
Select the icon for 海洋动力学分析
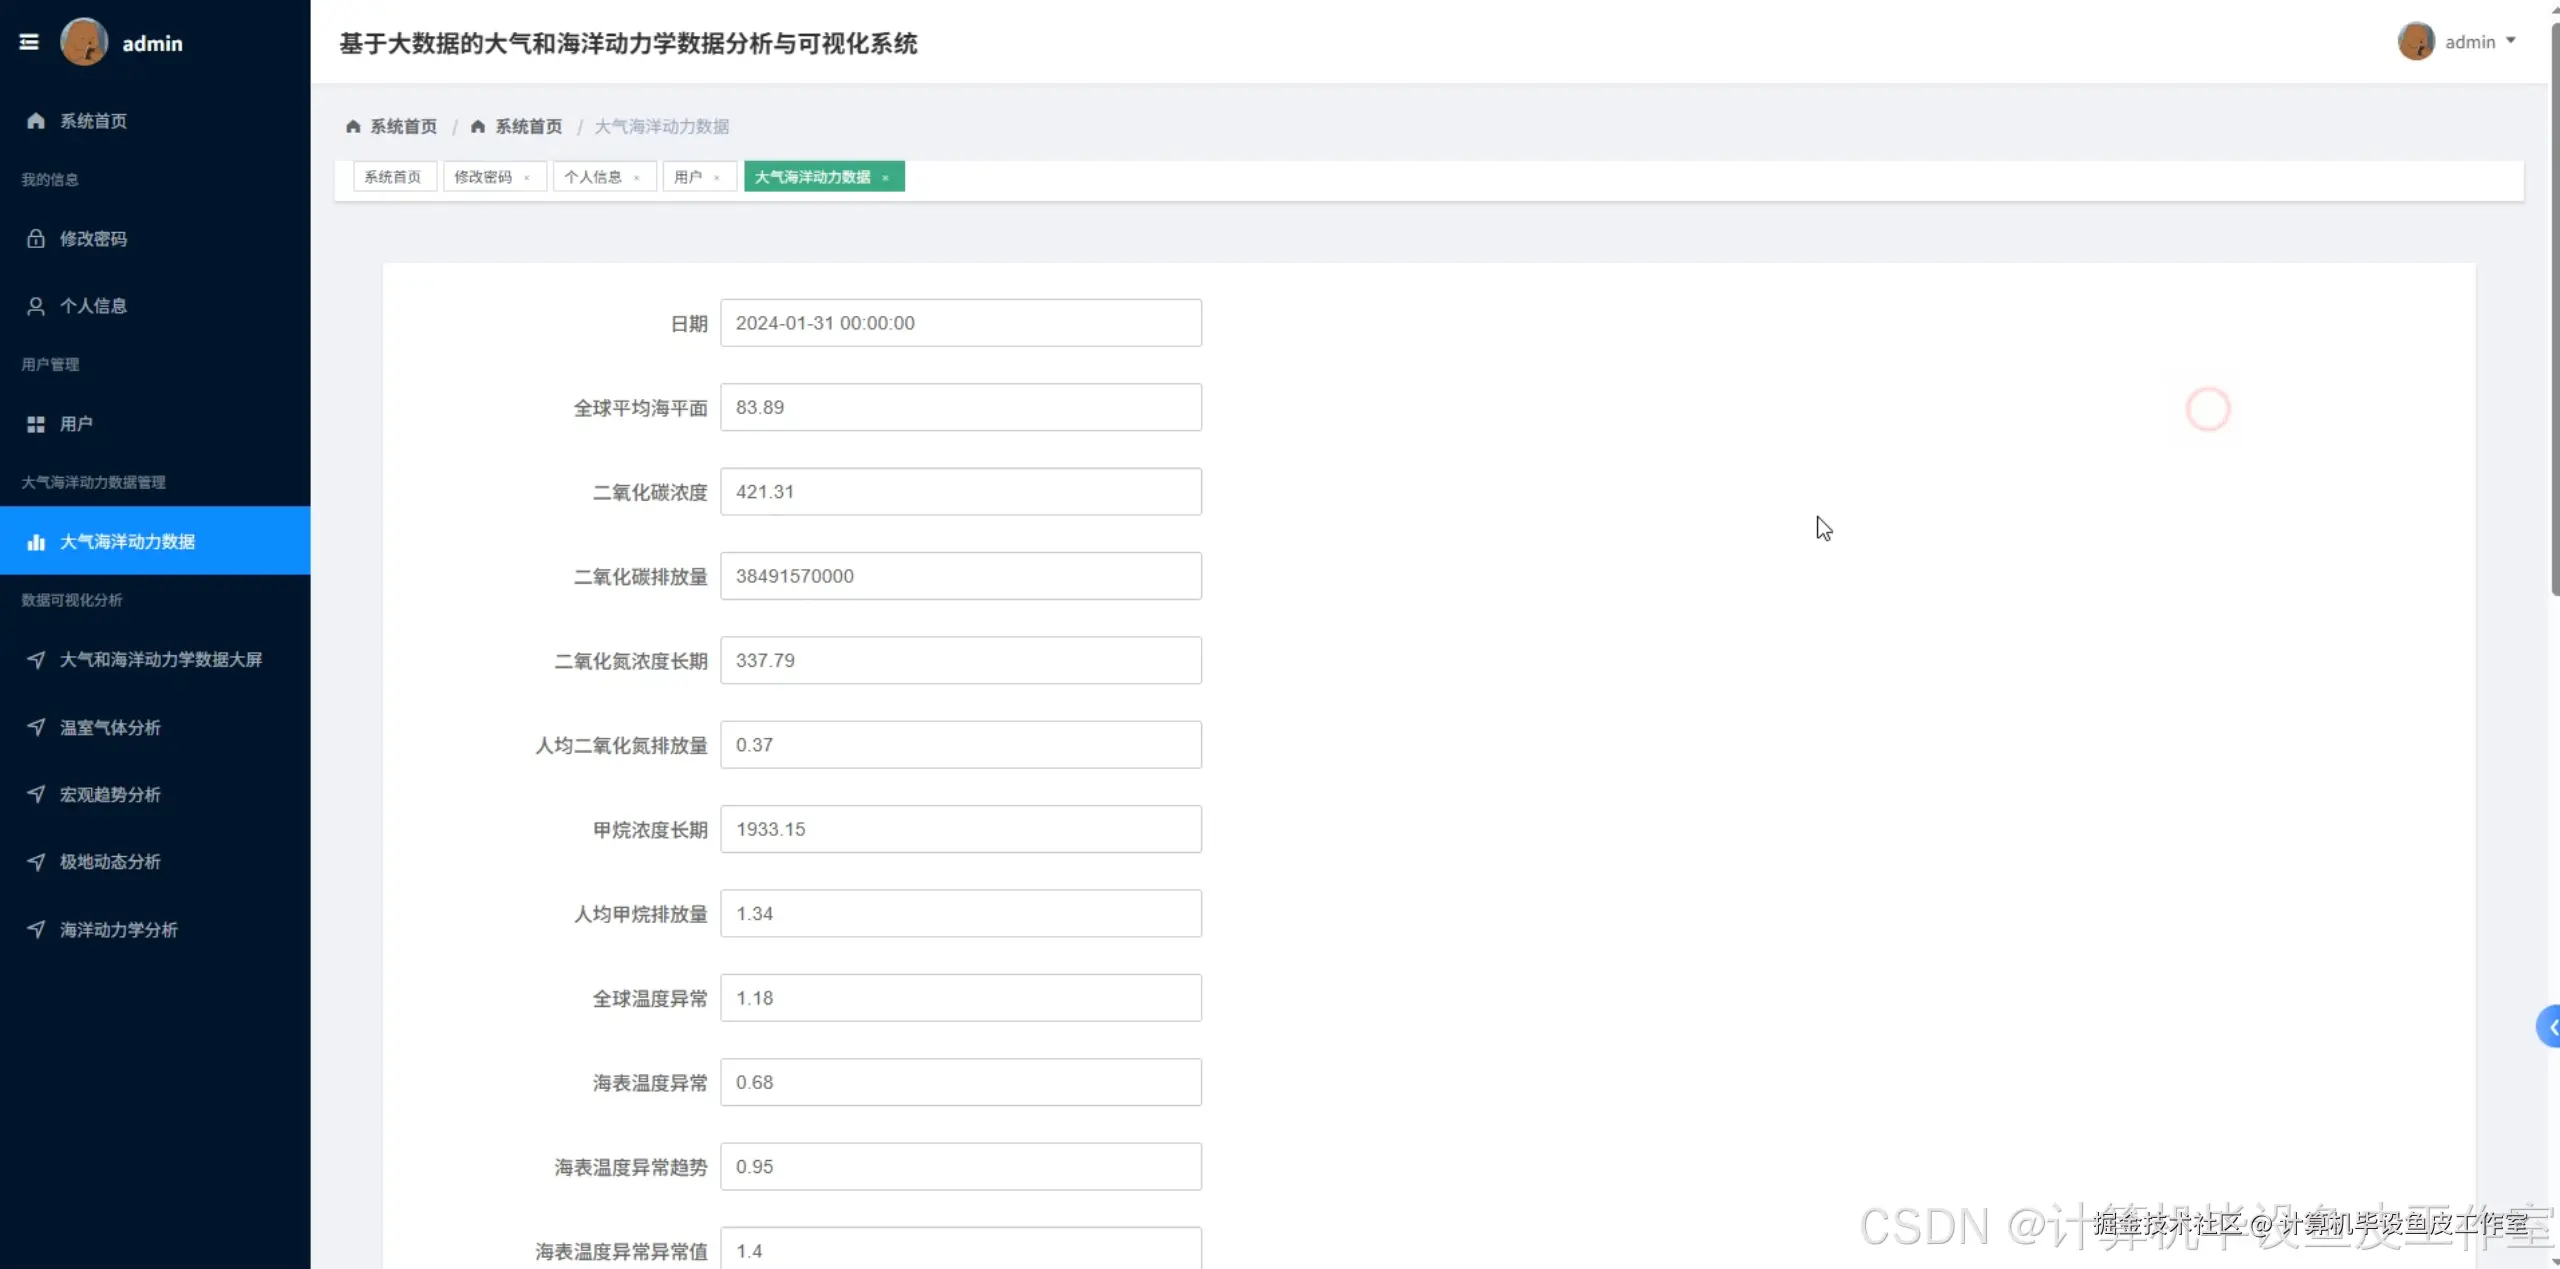coord(36,929)
